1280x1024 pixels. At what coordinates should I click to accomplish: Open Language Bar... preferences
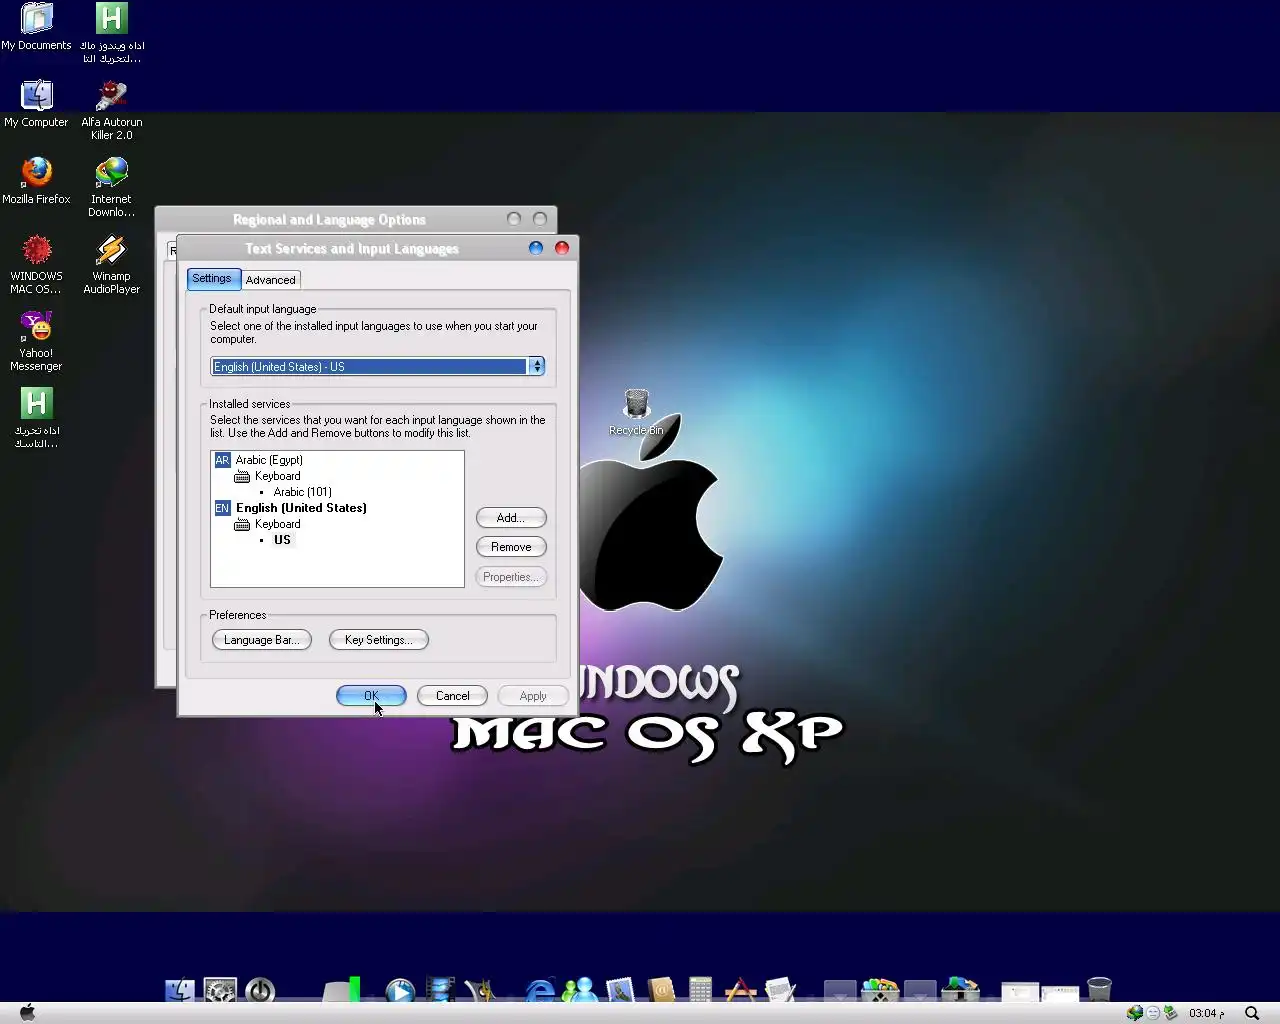(262, 640)
